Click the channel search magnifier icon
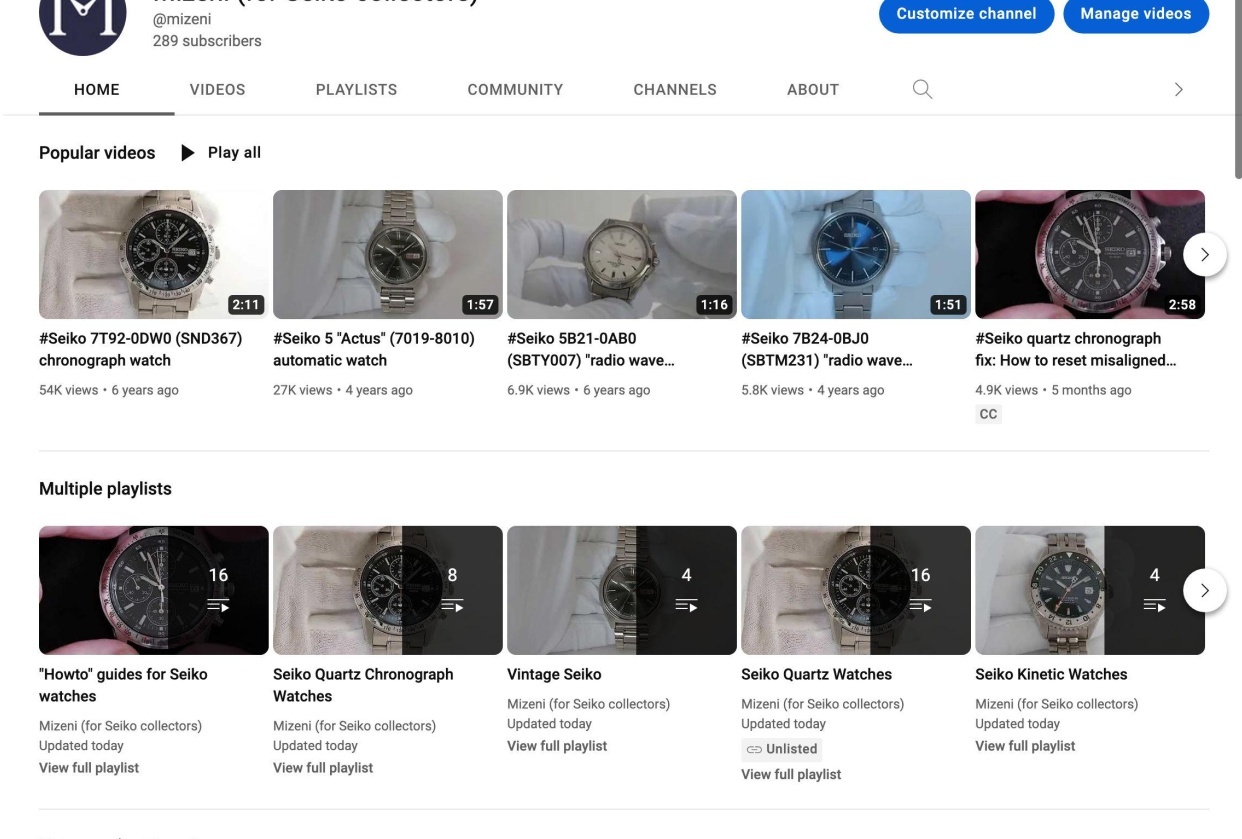 (x=922, y=89)
